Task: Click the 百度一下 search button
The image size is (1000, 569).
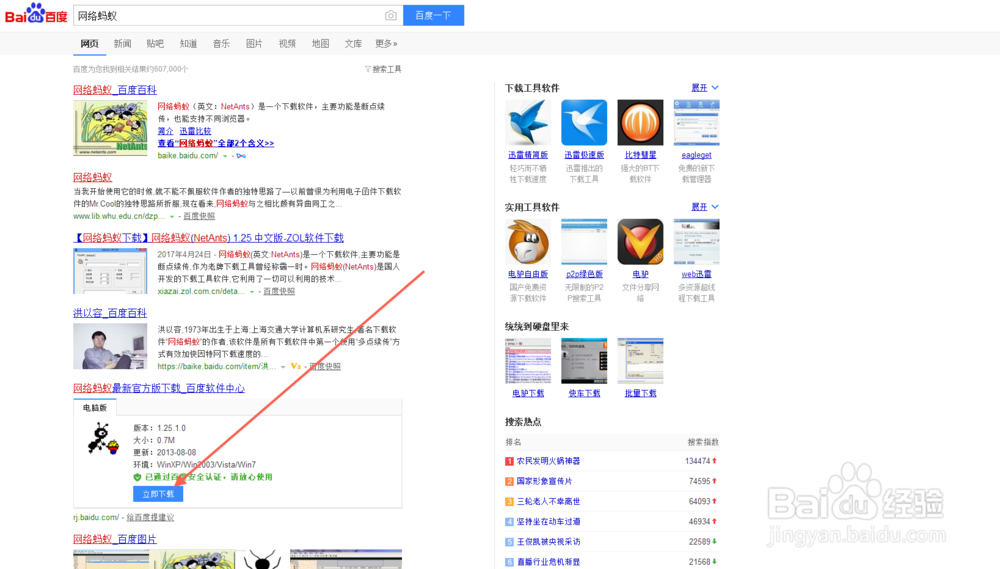Action: point(434,15)
